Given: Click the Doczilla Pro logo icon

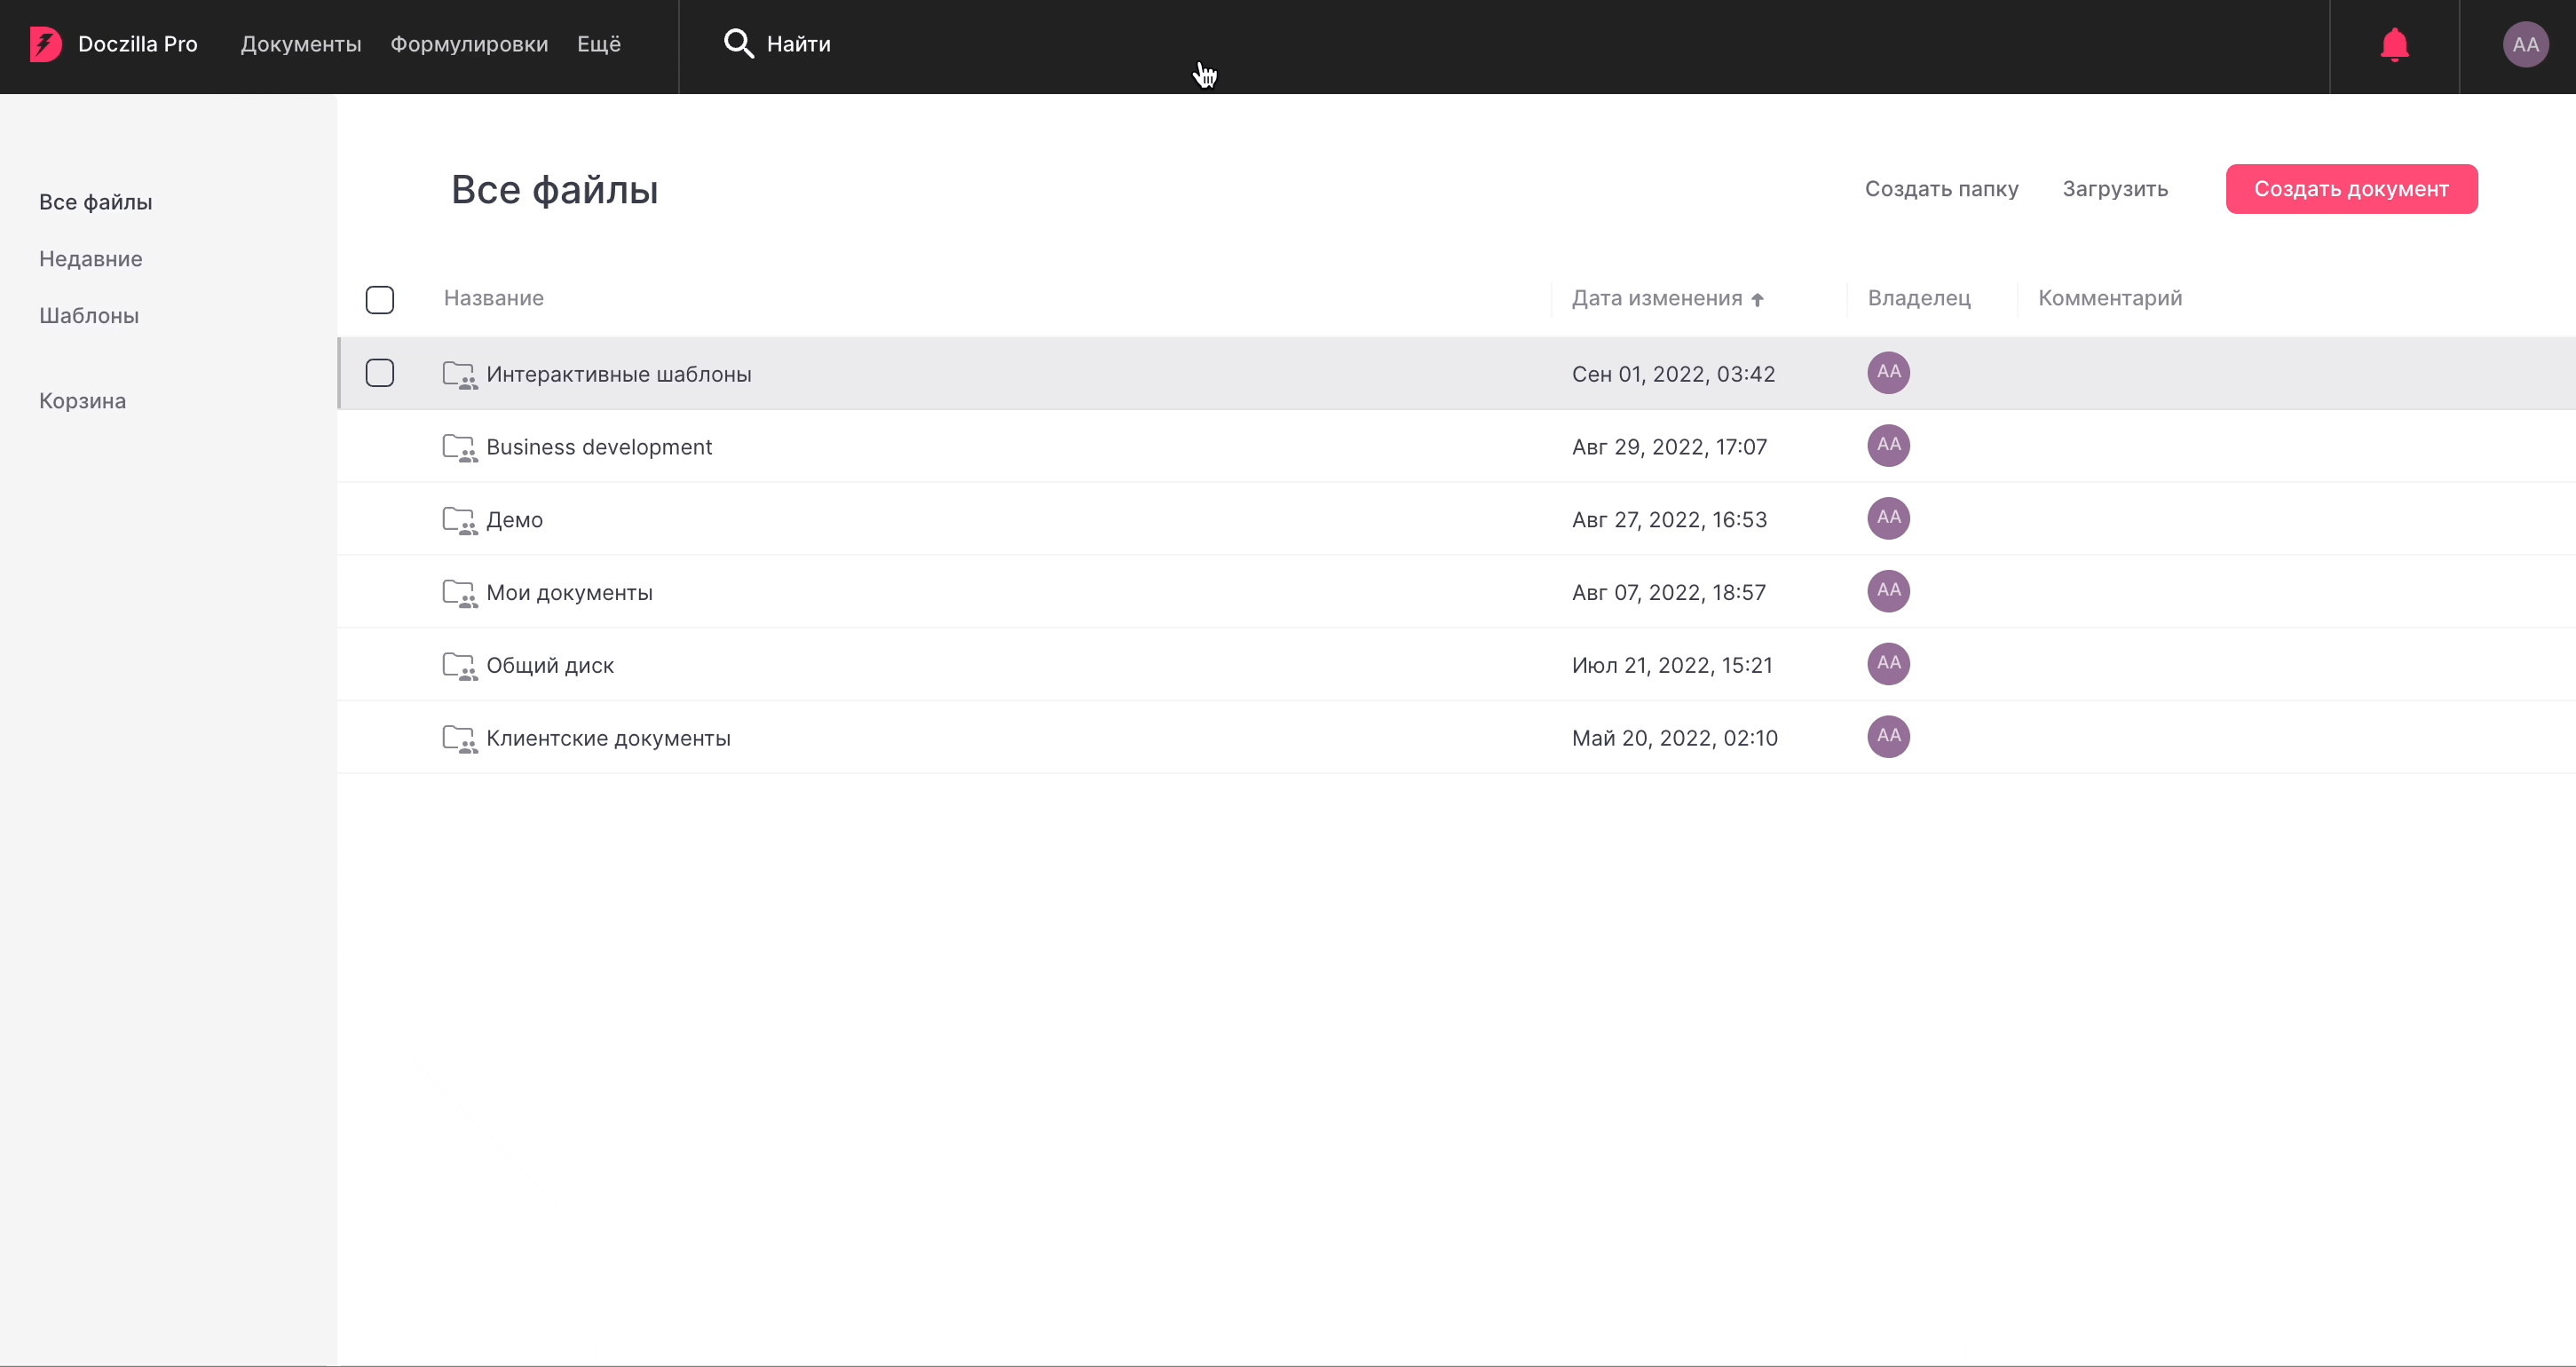Looking at the screenshot, I should [x=46, y=44].
